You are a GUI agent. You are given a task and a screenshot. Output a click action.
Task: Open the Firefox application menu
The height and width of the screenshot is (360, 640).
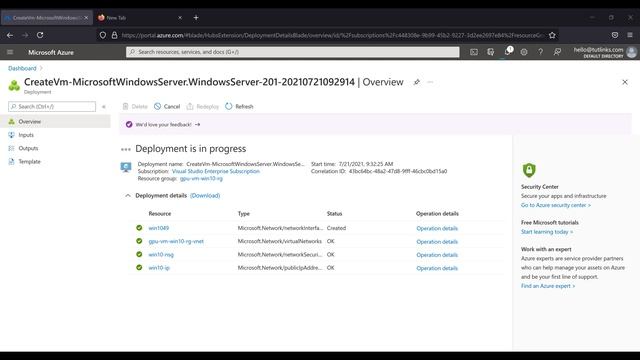point(630,35)
